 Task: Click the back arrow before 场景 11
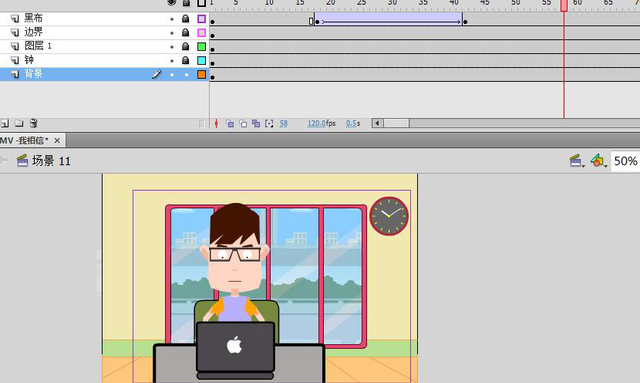(x=4, y=160)
